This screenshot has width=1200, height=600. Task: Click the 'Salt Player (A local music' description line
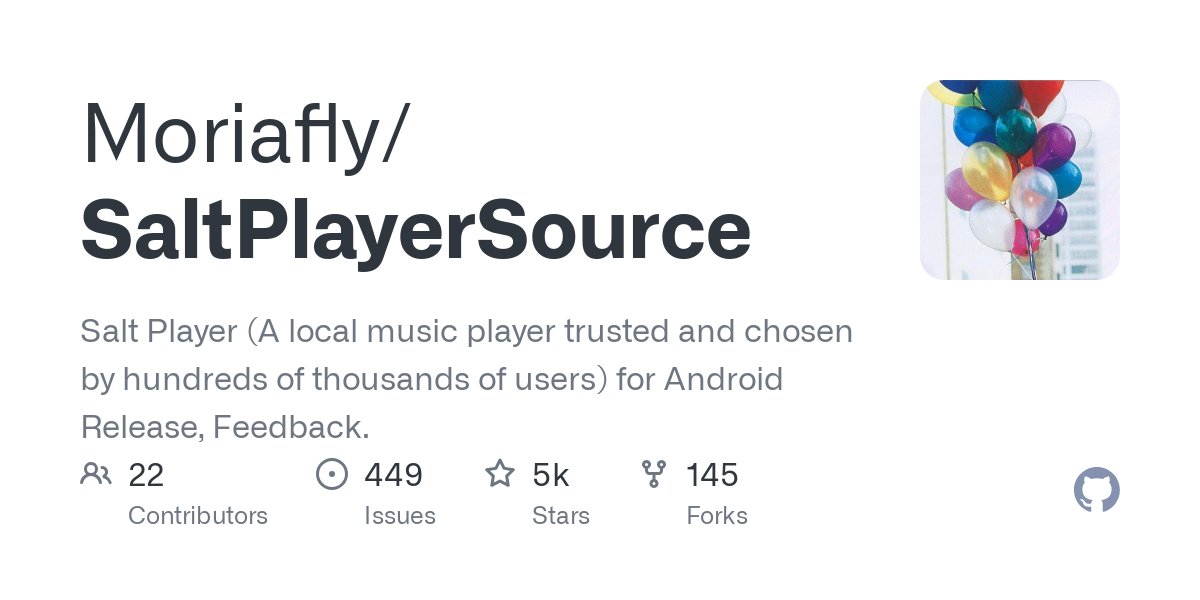(466, 331)
